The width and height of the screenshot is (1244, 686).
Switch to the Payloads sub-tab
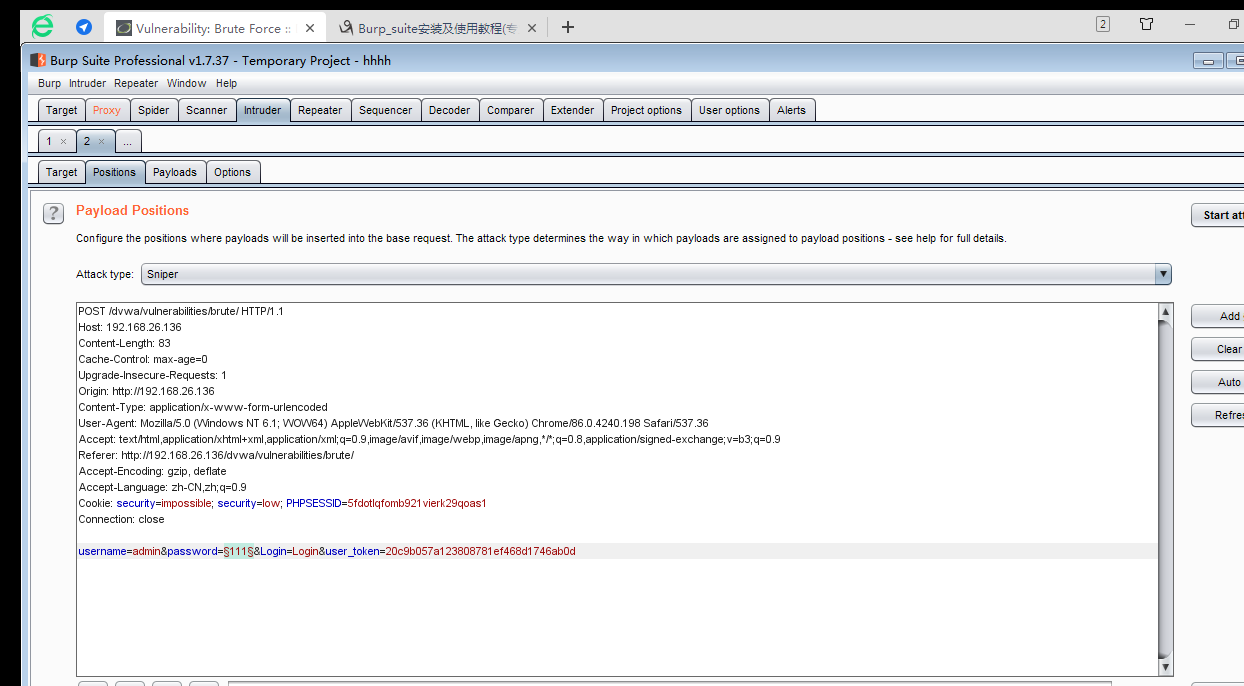point(175,172)
